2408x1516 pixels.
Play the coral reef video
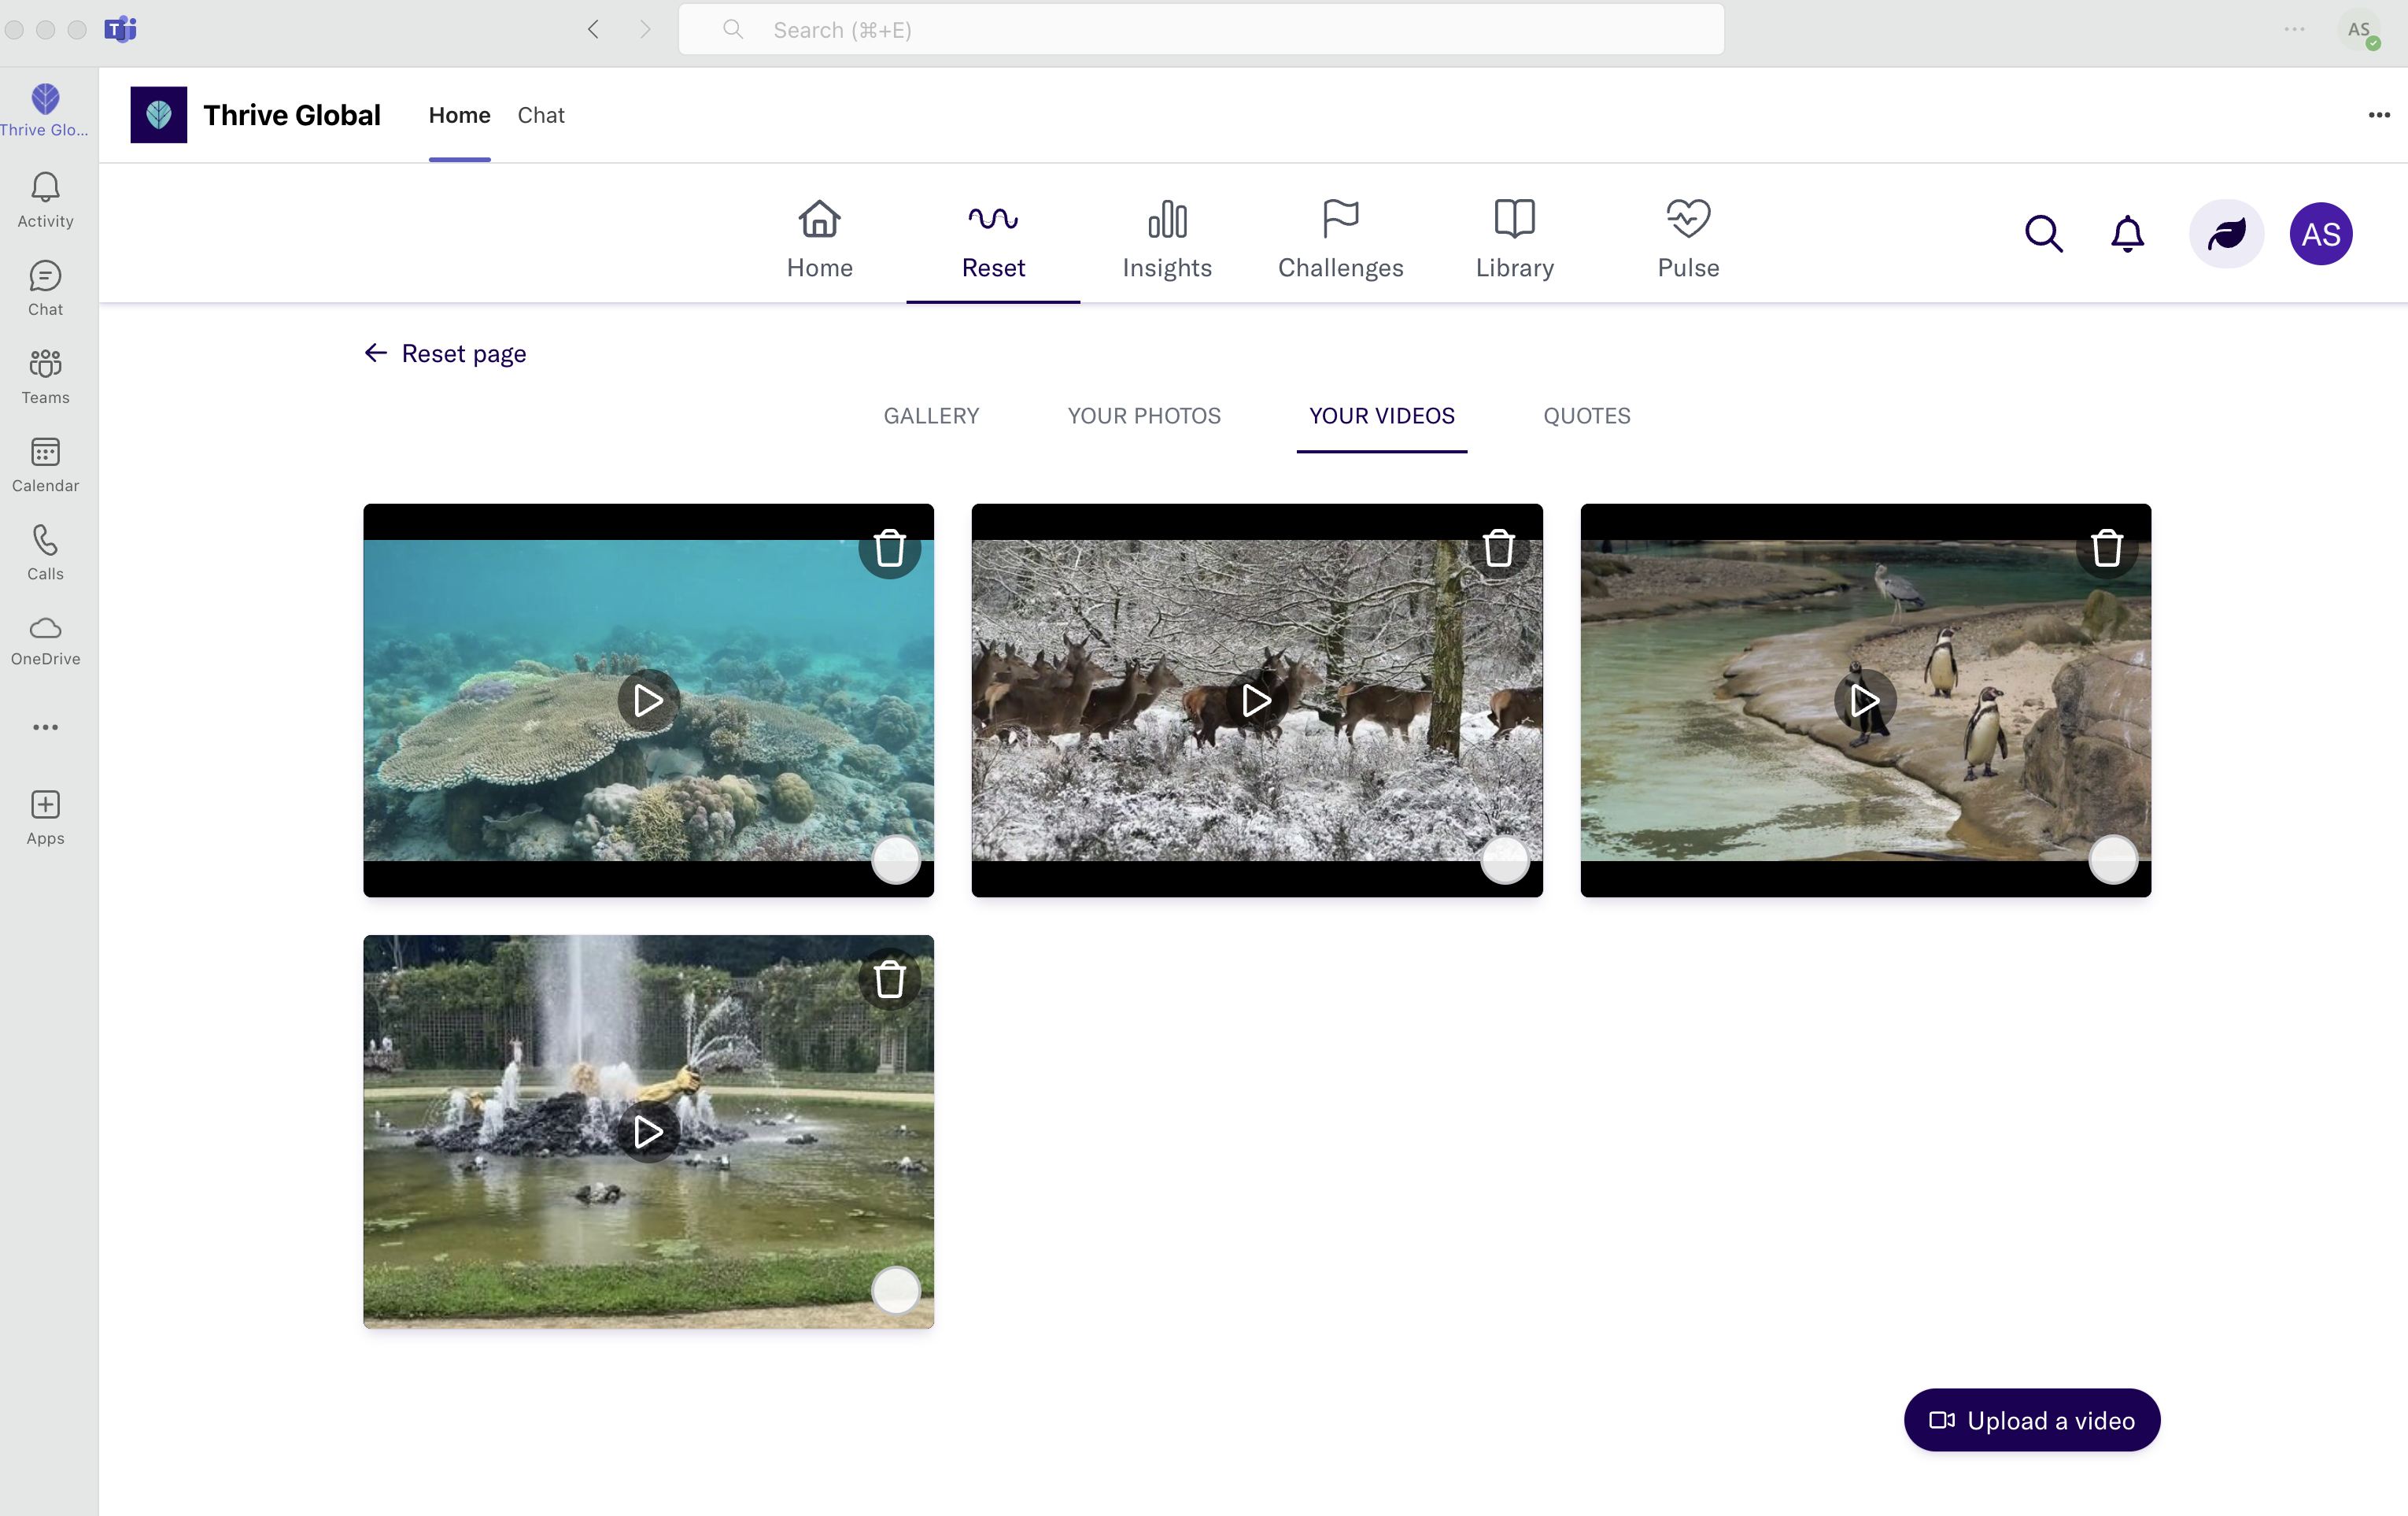(648, 700)
